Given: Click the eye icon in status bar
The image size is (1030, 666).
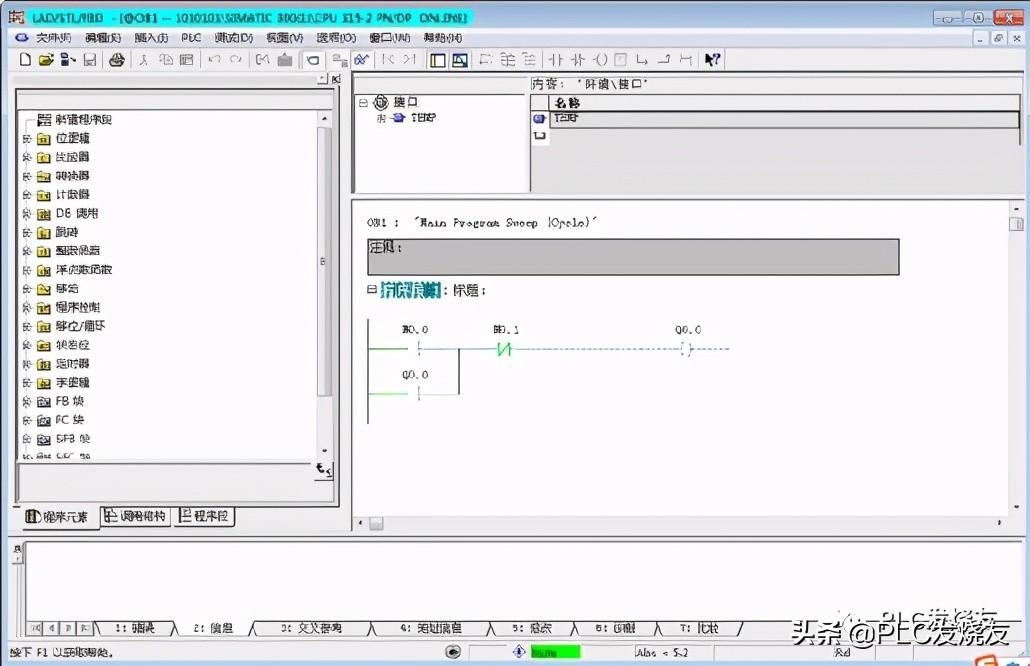Looking at the screenshot, I should pyautogui.click(x=453, y=652).
